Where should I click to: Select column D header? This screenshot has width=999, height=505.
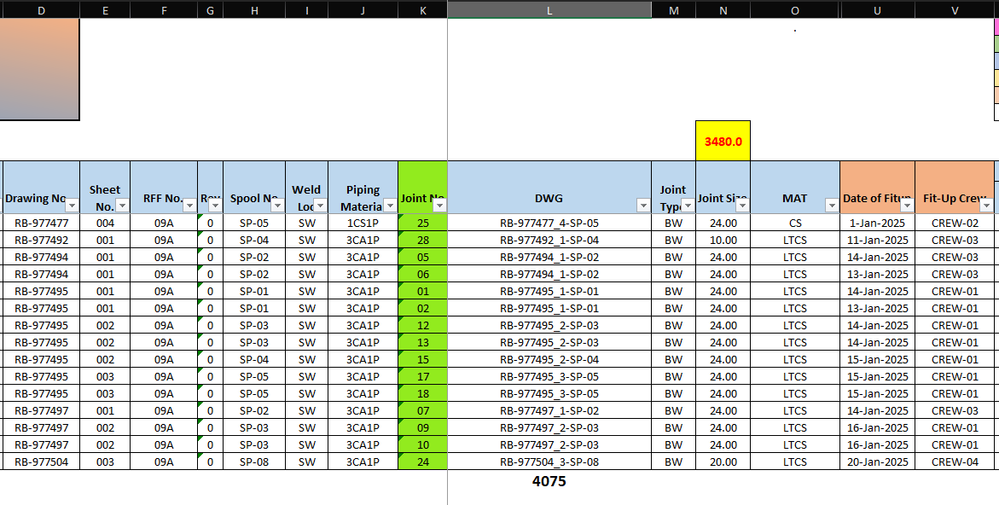(41, 10)
